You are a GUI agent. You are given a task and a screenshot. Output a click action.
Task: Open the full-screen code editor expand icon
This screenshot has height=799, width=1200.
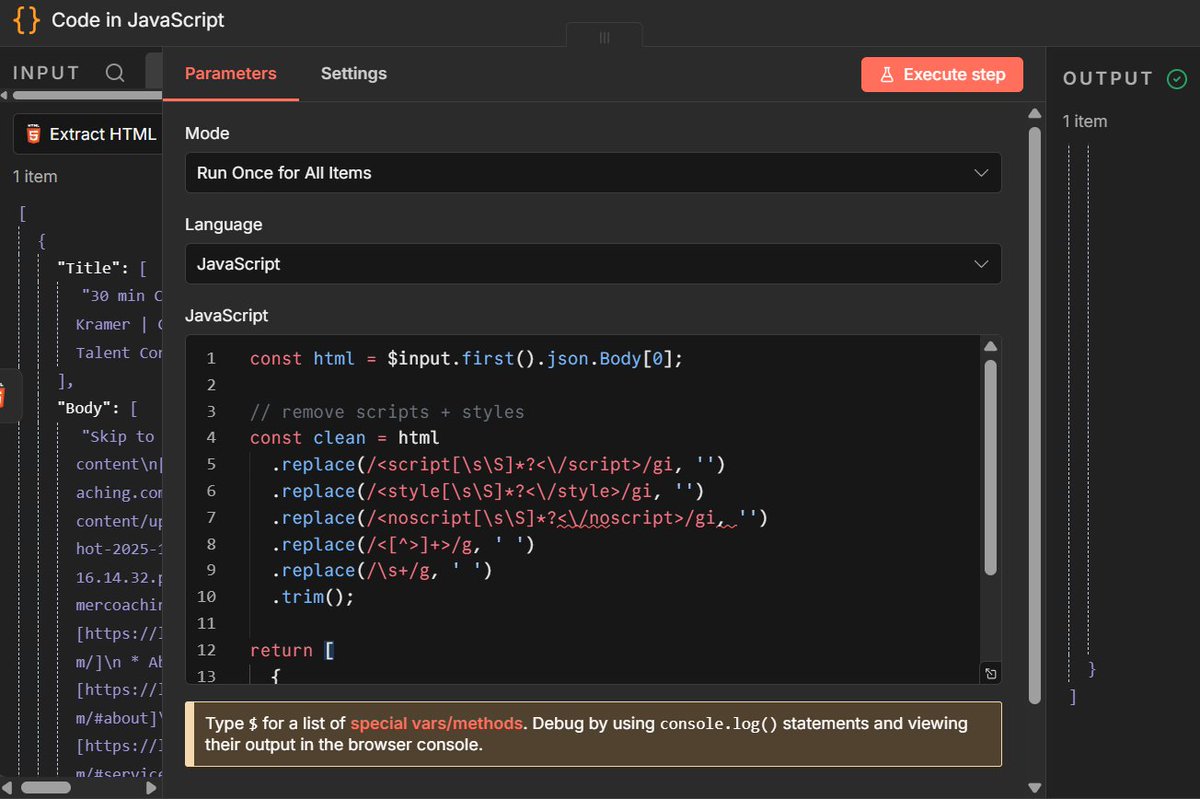[x=990, y=673]
